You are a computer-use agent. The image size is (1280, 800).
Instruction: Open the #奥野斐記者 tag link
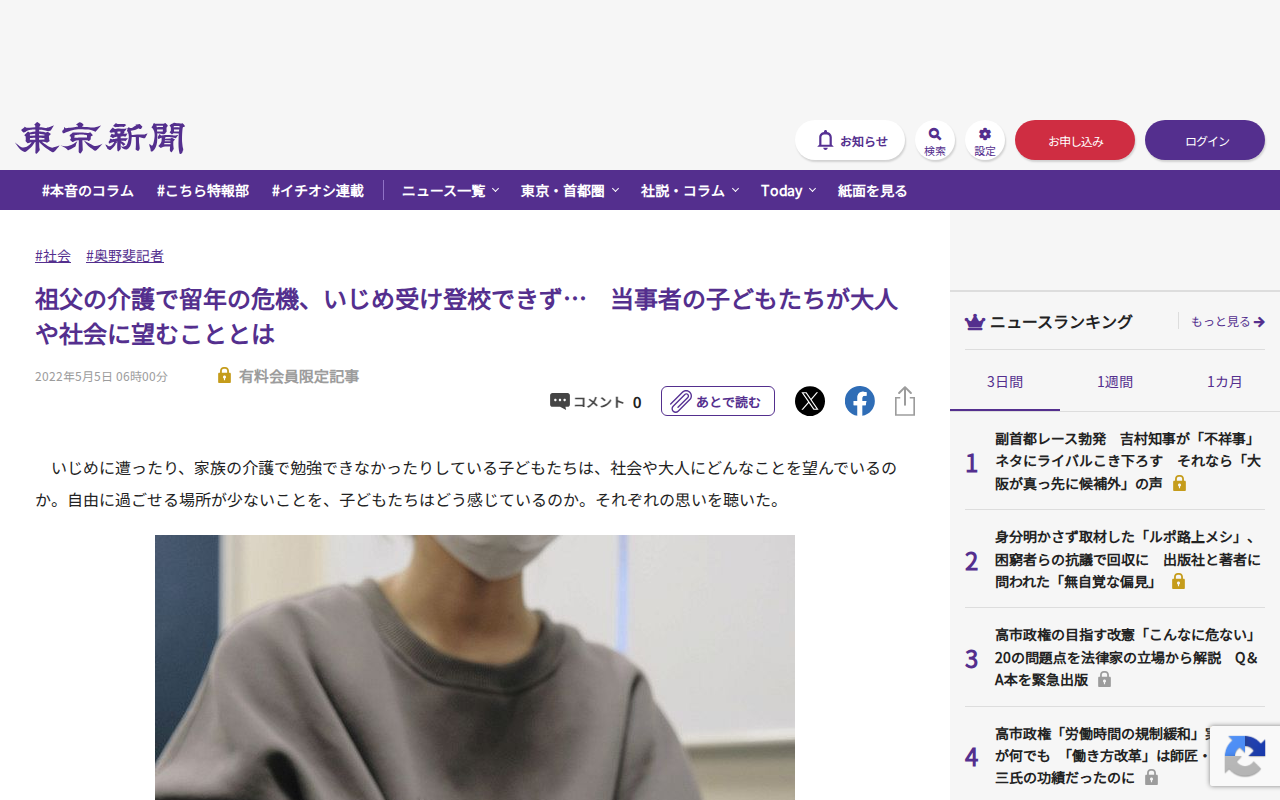coord(125,256)
